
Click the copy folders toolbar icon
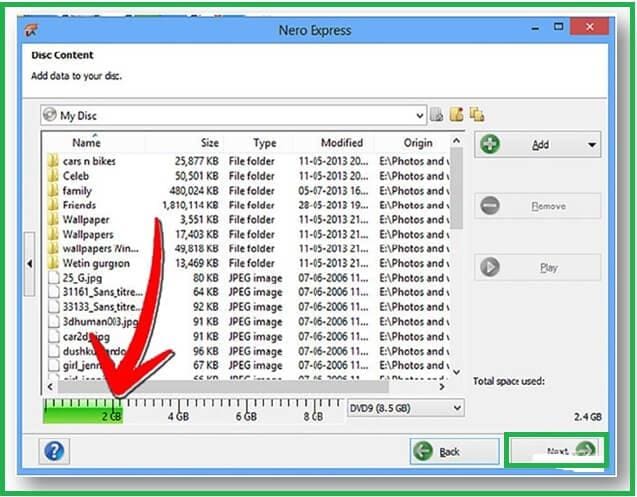coord(477,115)
